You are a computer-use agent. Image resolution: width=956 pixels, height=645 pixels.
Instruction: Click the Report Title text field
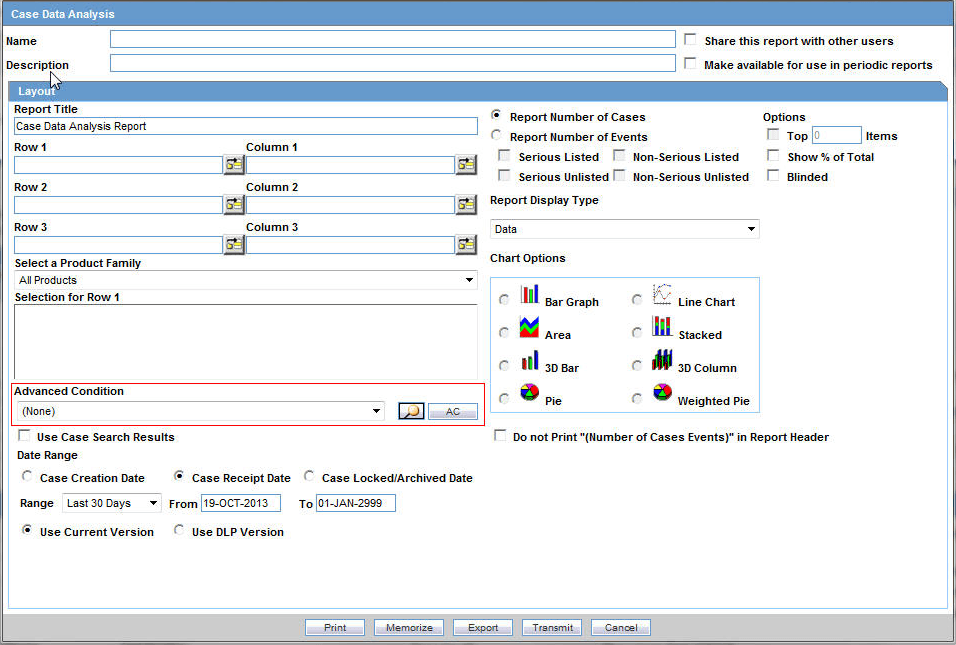[x=246, y=126]
